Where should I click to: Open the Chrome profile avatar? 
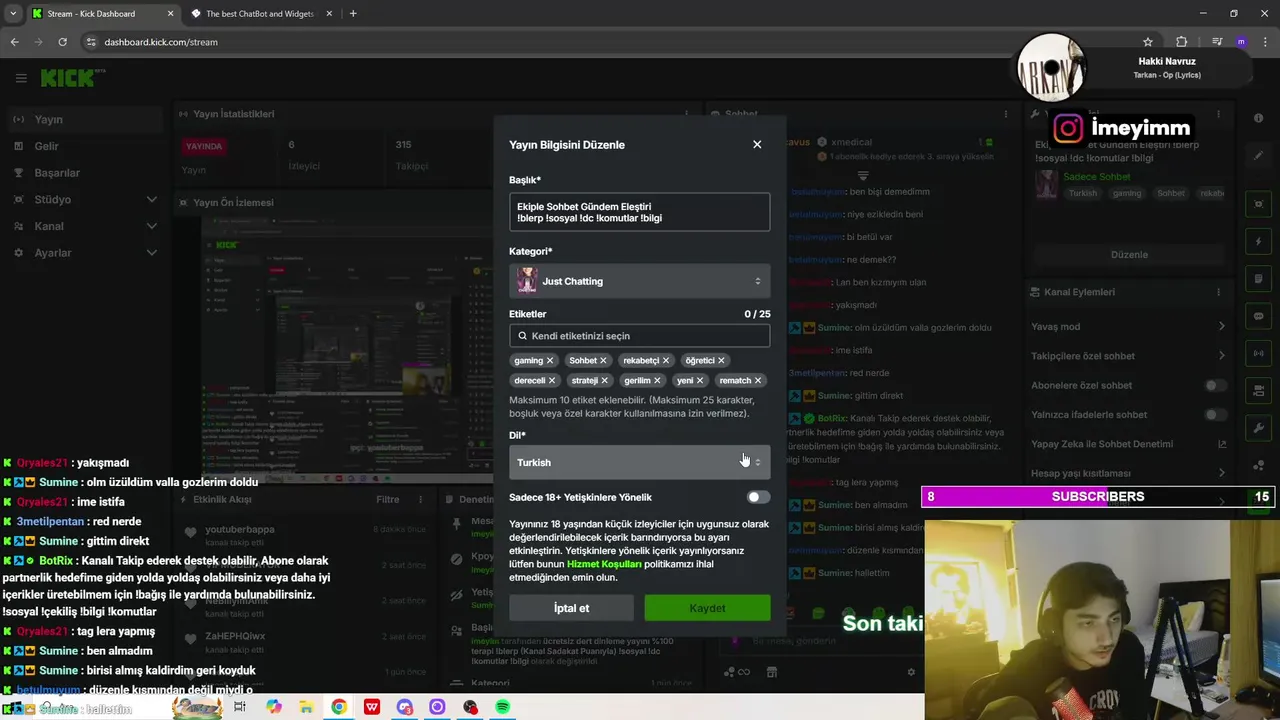point(1241,42)
